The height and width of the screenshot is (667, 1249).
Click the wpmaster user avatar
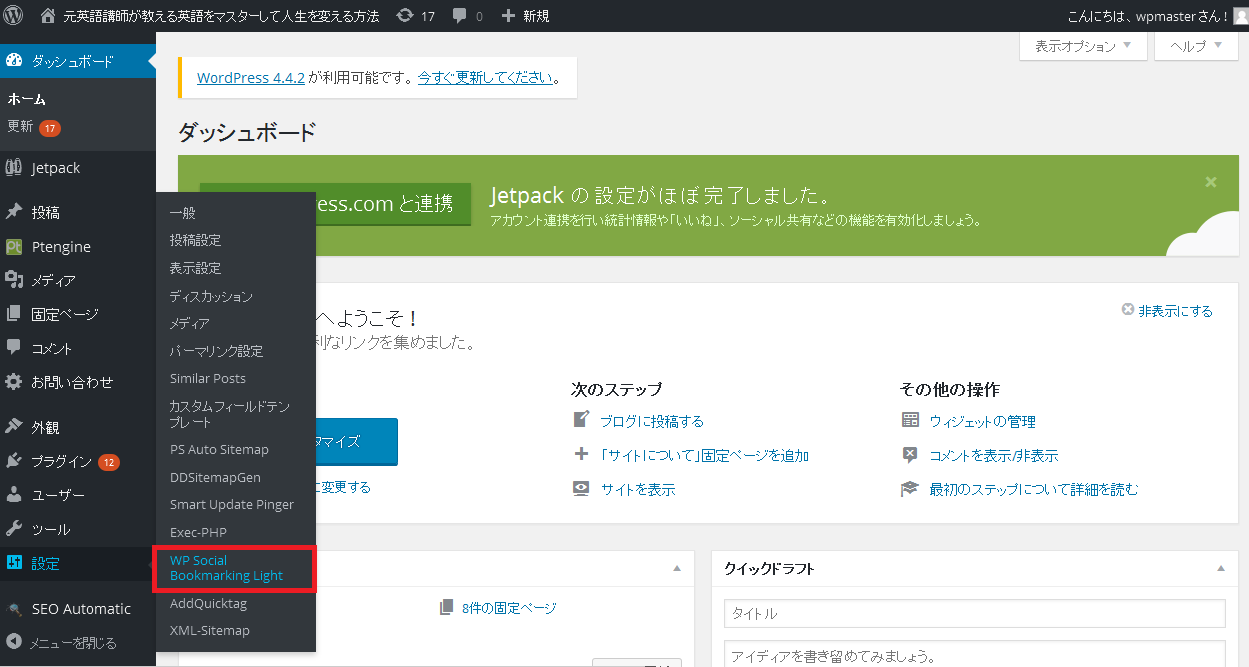click(1241, 16)
